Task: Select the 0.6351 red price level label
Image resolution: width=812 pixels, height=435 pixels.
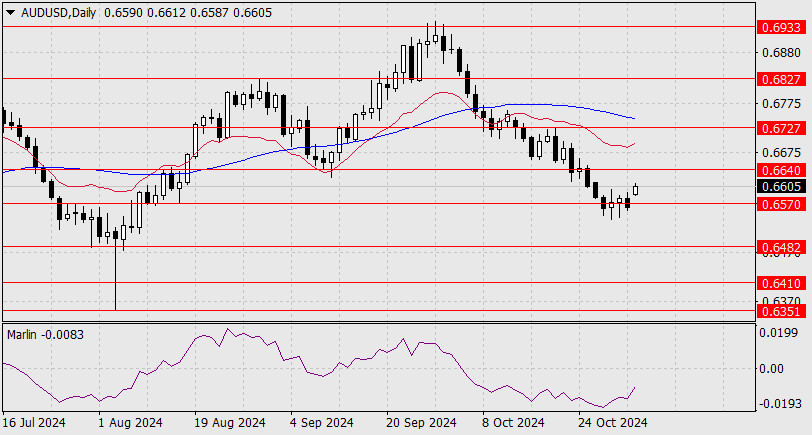Action: tap(781, 311)
